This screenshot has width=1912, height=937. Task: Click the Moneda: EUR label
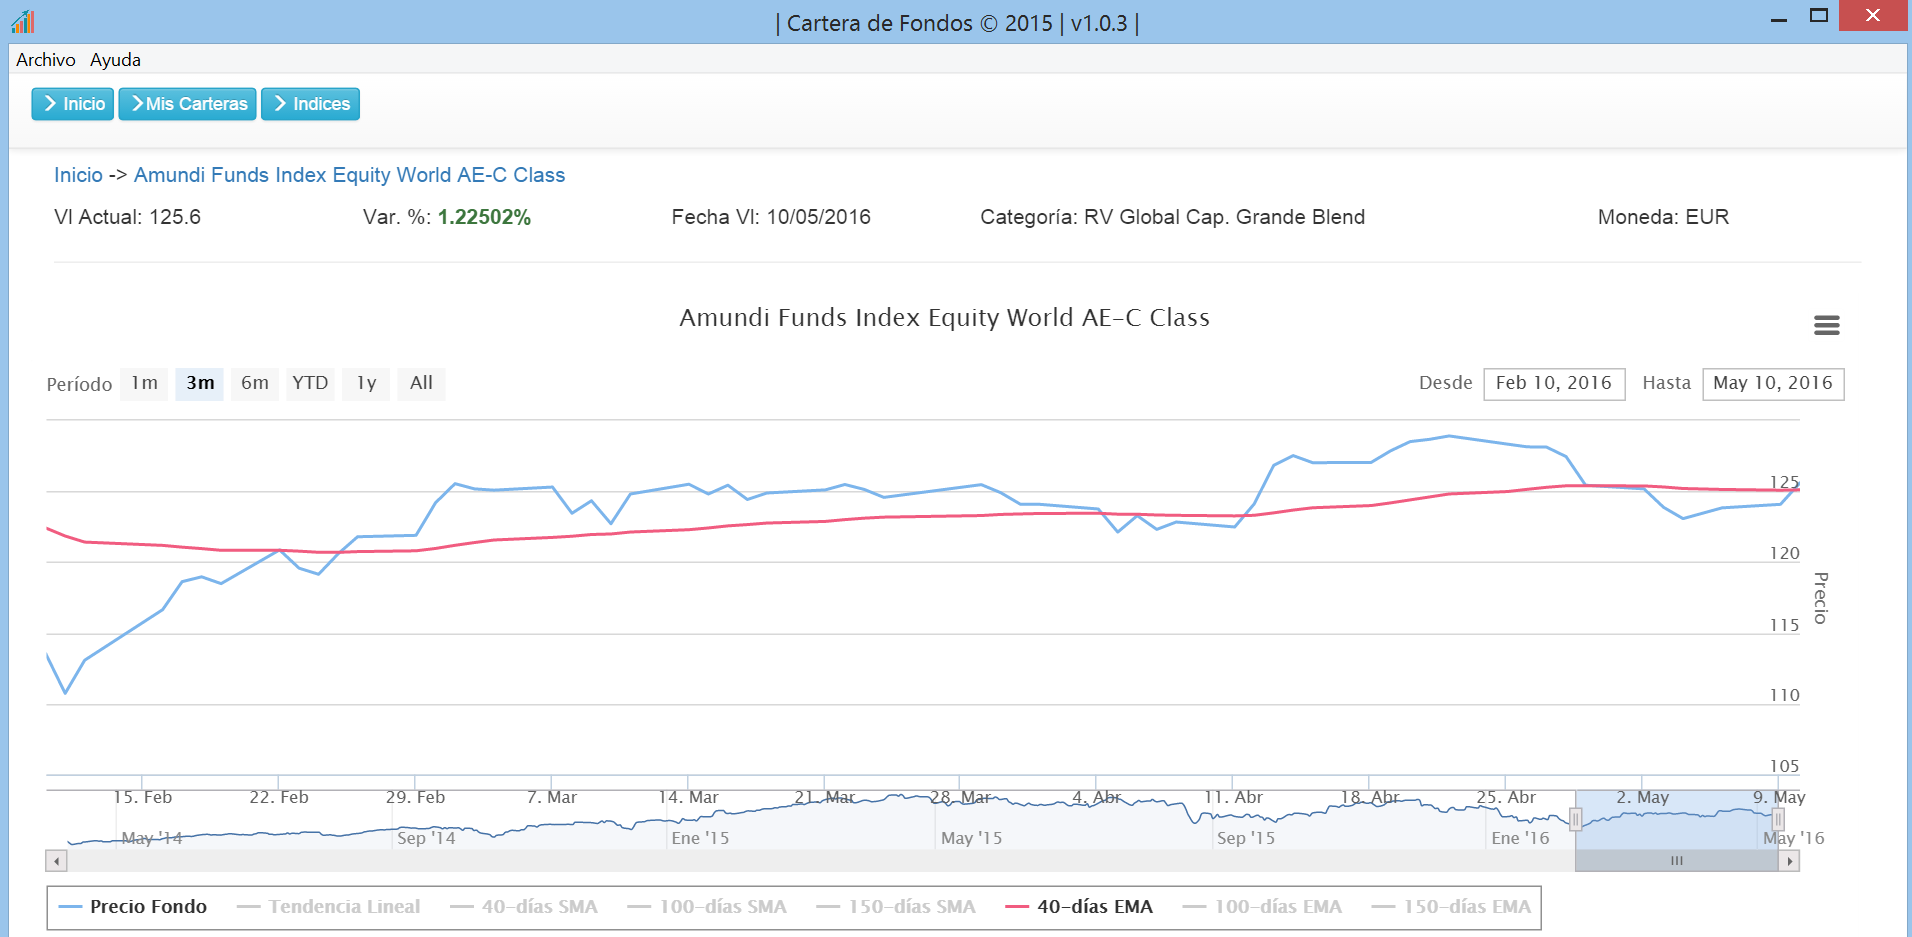click(1663, 217)
